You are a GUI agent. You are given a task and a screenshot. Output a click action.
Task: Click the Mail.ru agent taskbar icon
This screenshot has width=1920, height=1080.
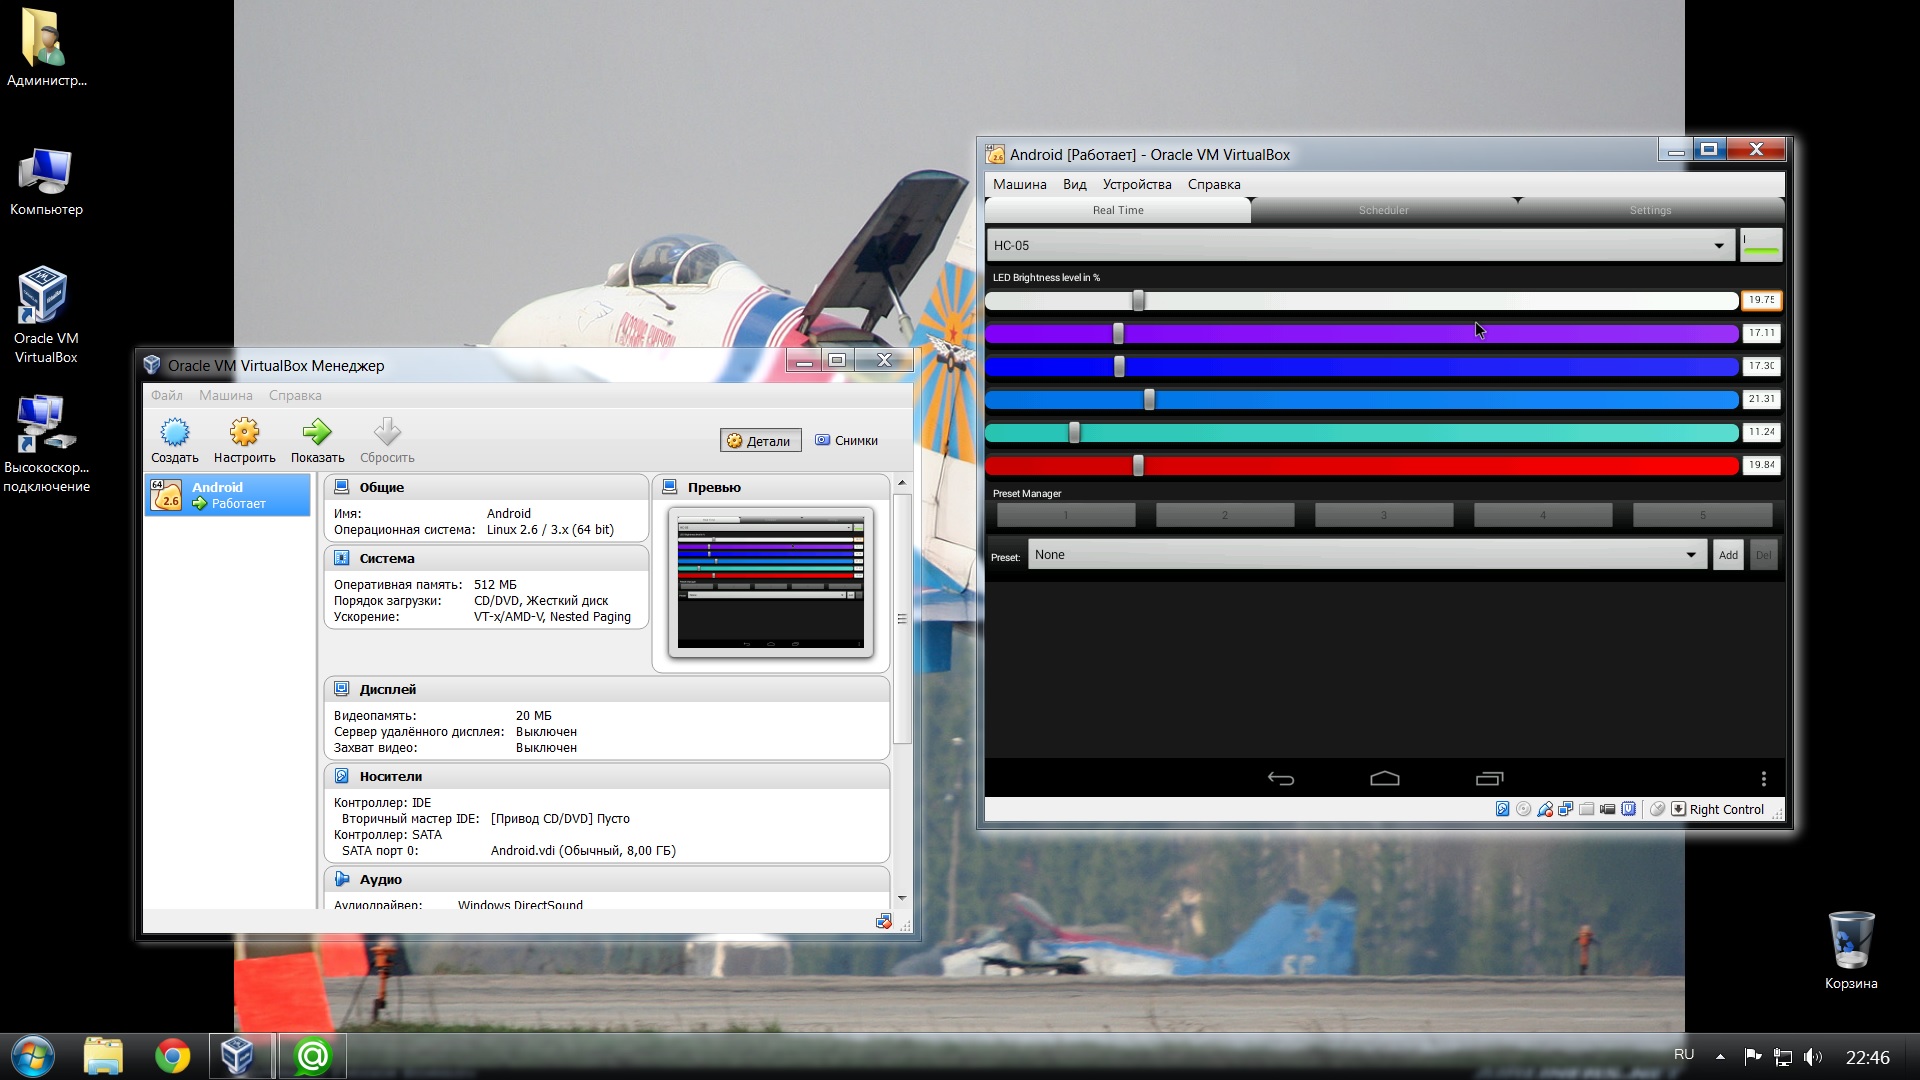pos(312,1056)
